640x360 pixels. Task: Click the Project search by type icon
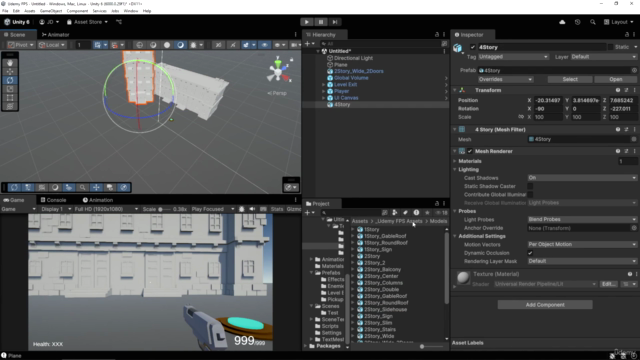(394, 213)
